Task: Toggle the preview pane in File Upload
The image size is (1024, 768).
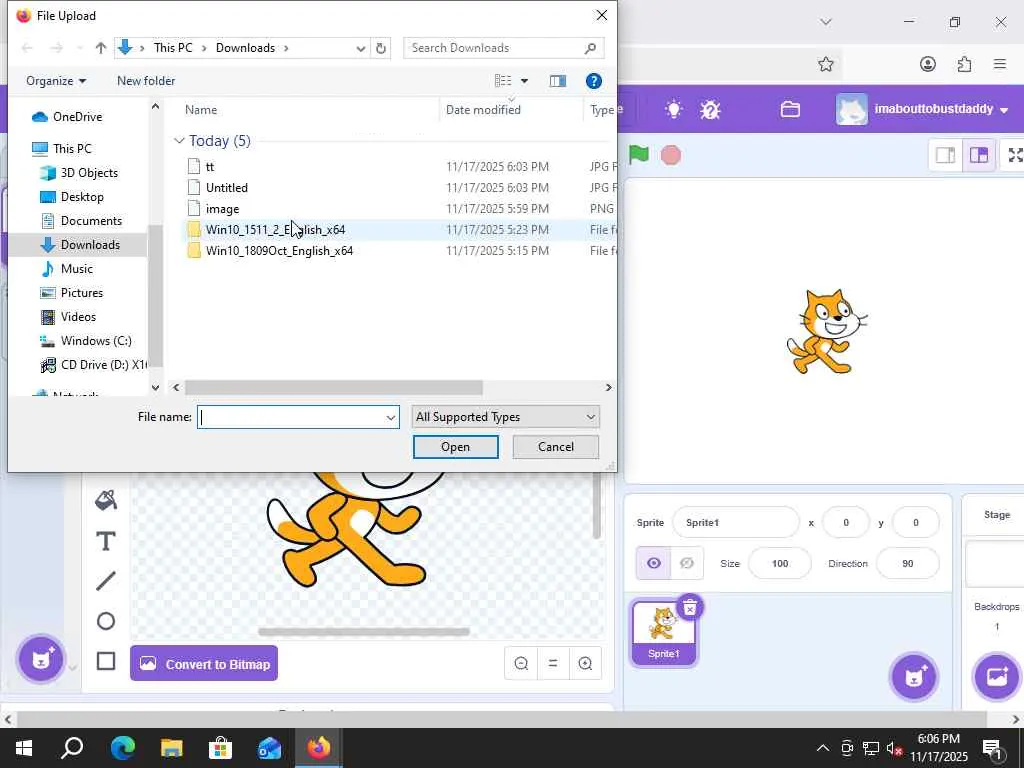Action: [x=558, y=81]
